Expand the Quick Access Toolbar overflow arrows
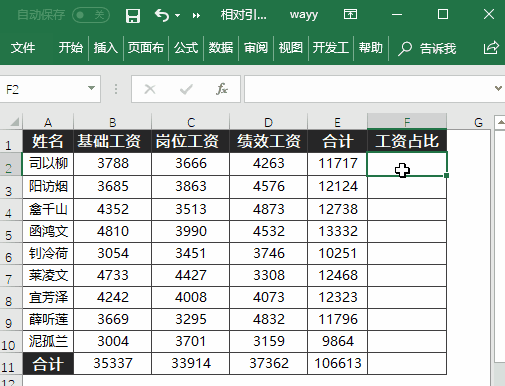The image size is (505, 386). point(196,16)
